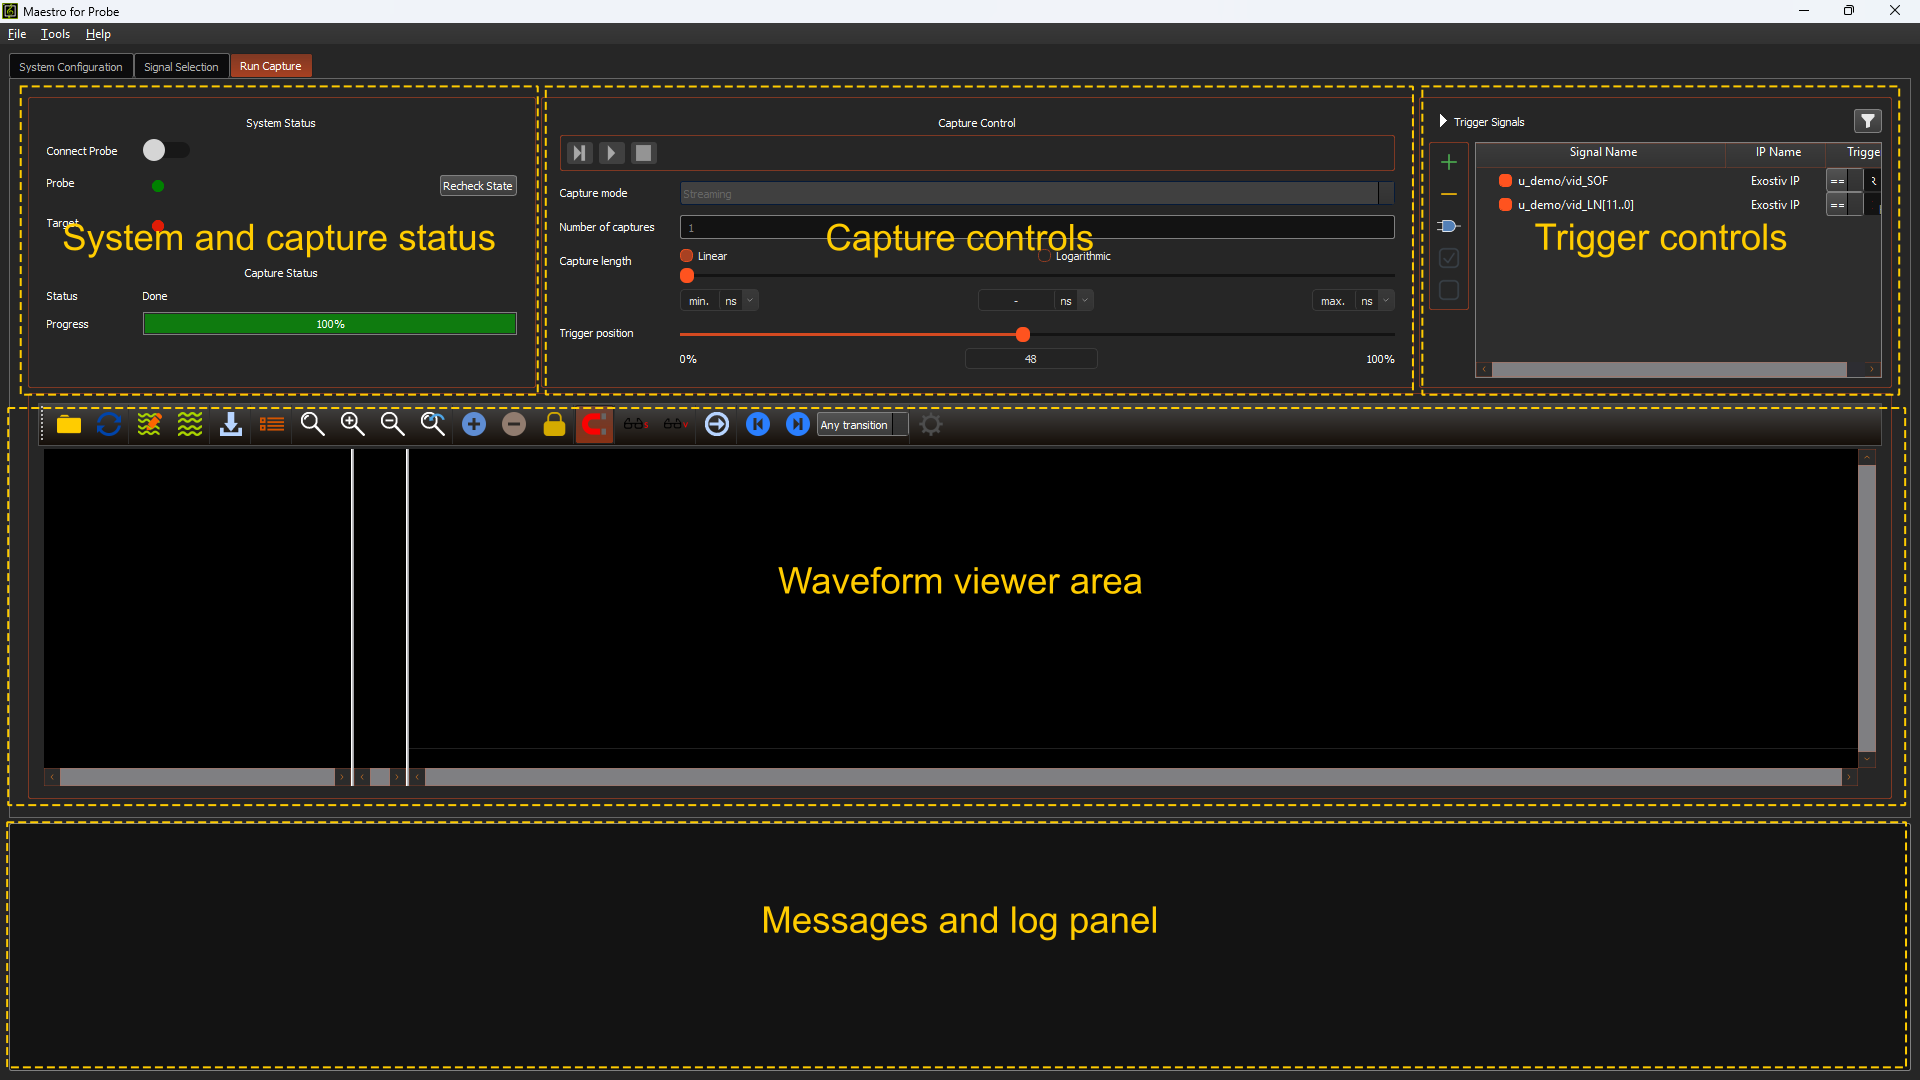Click the minus circle icon in toolbar

coord(514,425)
